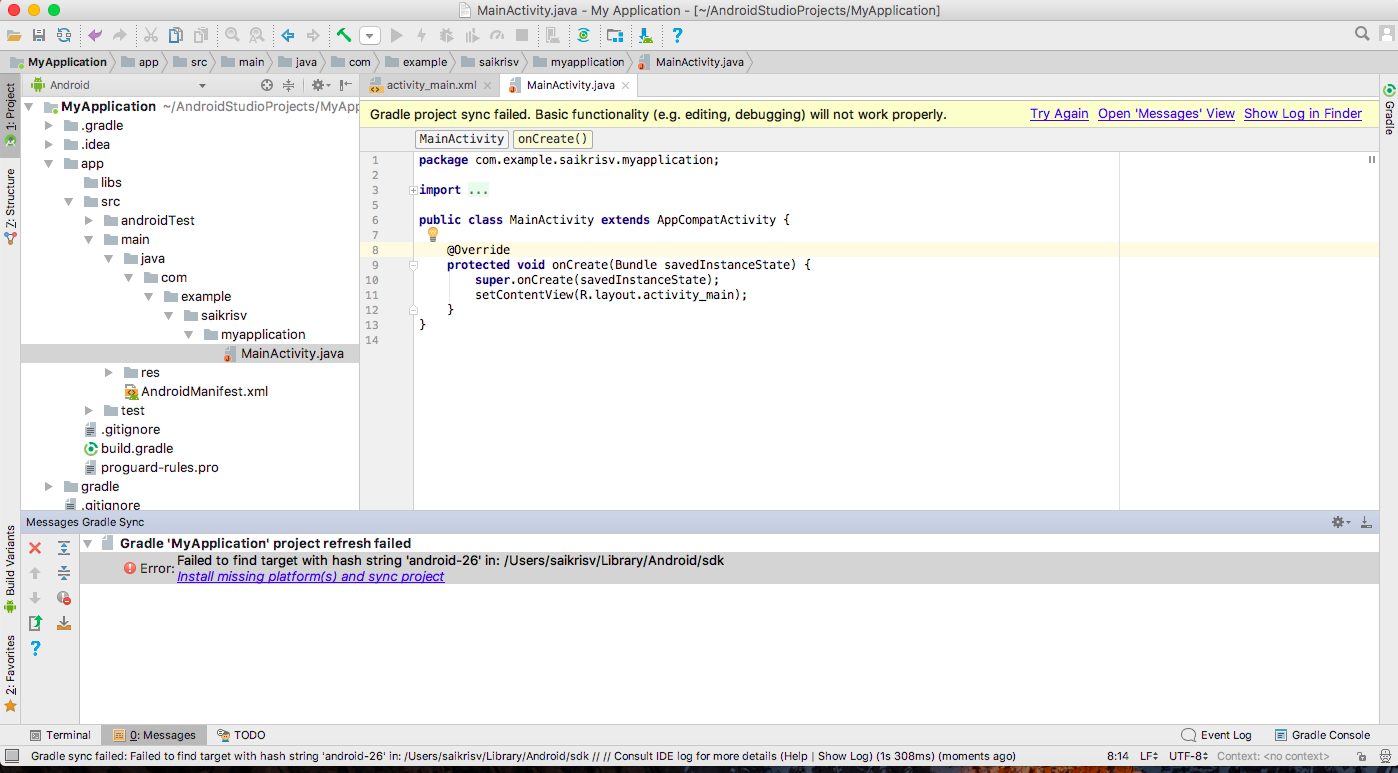Image resolution: width=1398 pixels, height=773 pixels.
Task: Change LF line separator in status bar
Action: pos(1149,756)
